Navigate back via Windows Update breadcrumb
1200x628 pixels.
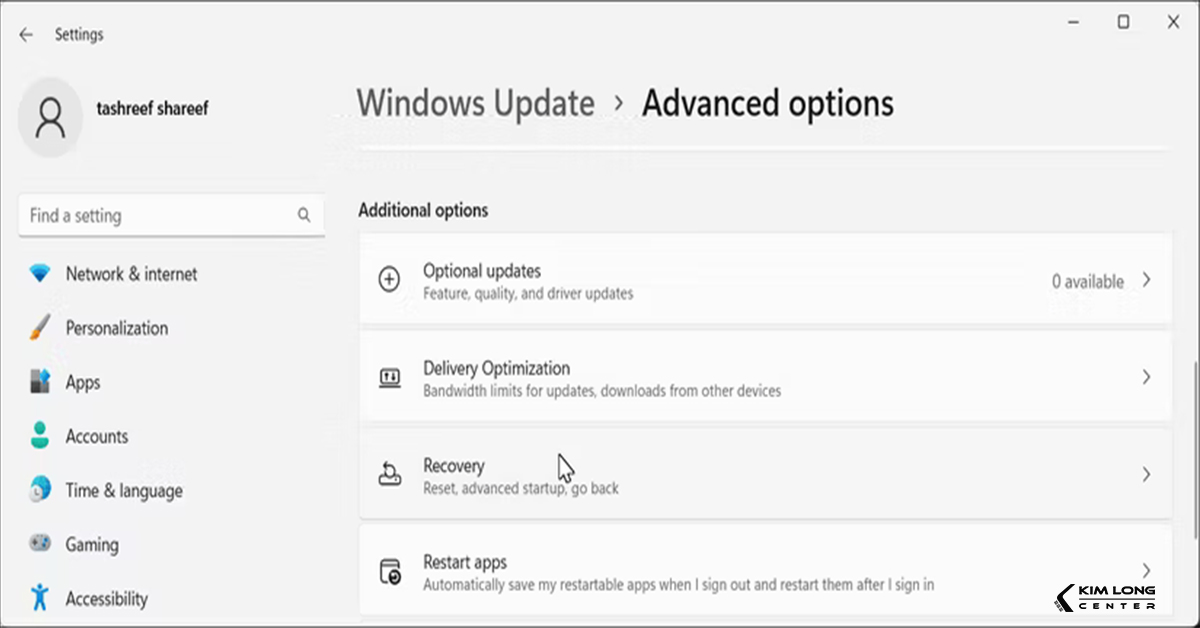tap(475, 103)
